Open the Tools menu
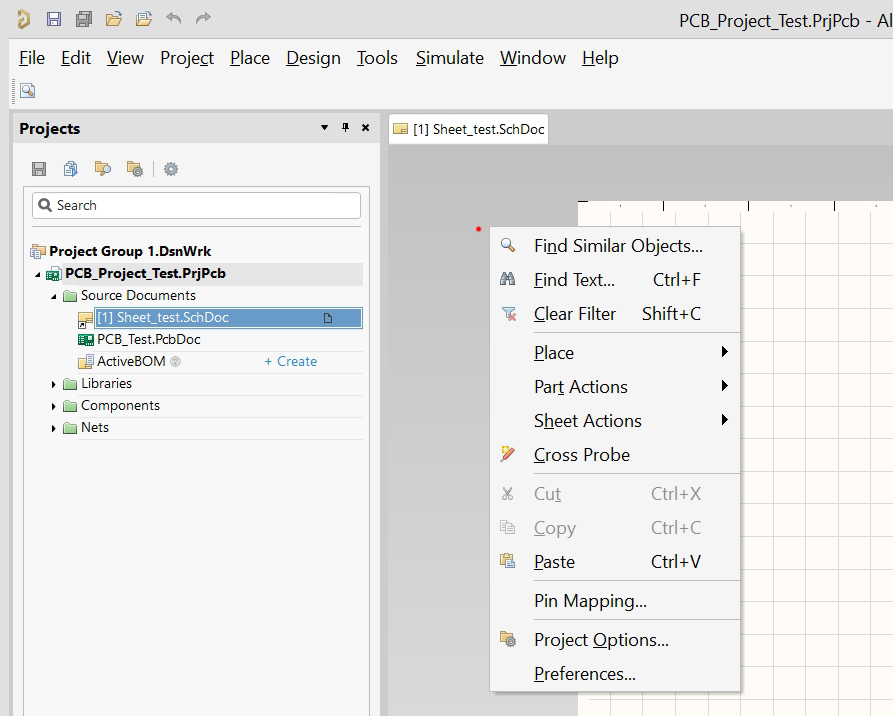Screen dimensions: 893x716 coord(377,58)
